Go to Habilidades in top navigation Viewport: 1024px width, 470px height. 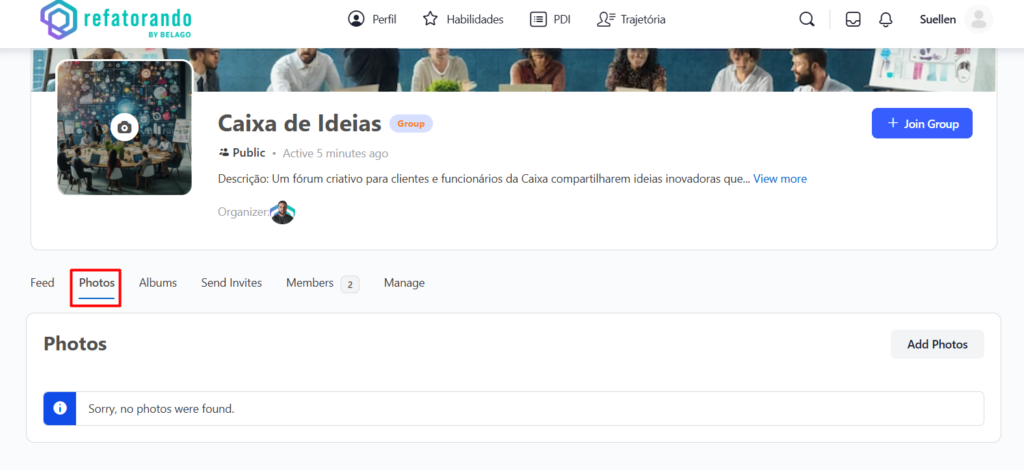(x=463, y=19)
